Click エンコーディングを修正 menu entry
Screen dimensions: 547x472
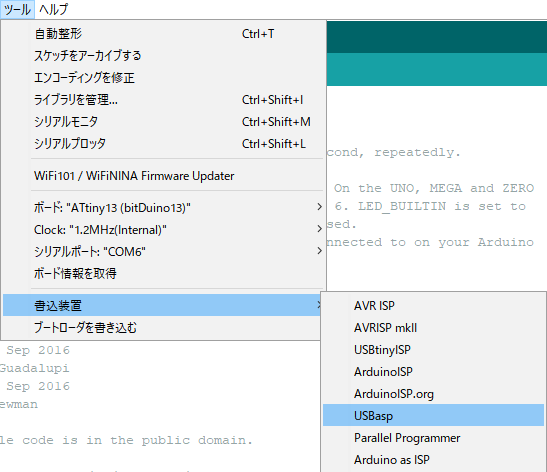(164, 78)
